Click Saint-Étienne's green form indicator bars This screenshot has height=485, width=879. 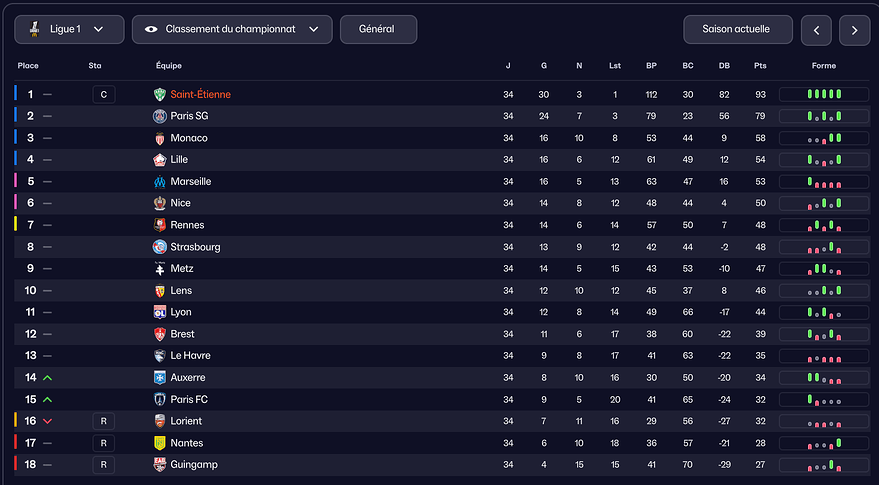(x=824, y=94)
